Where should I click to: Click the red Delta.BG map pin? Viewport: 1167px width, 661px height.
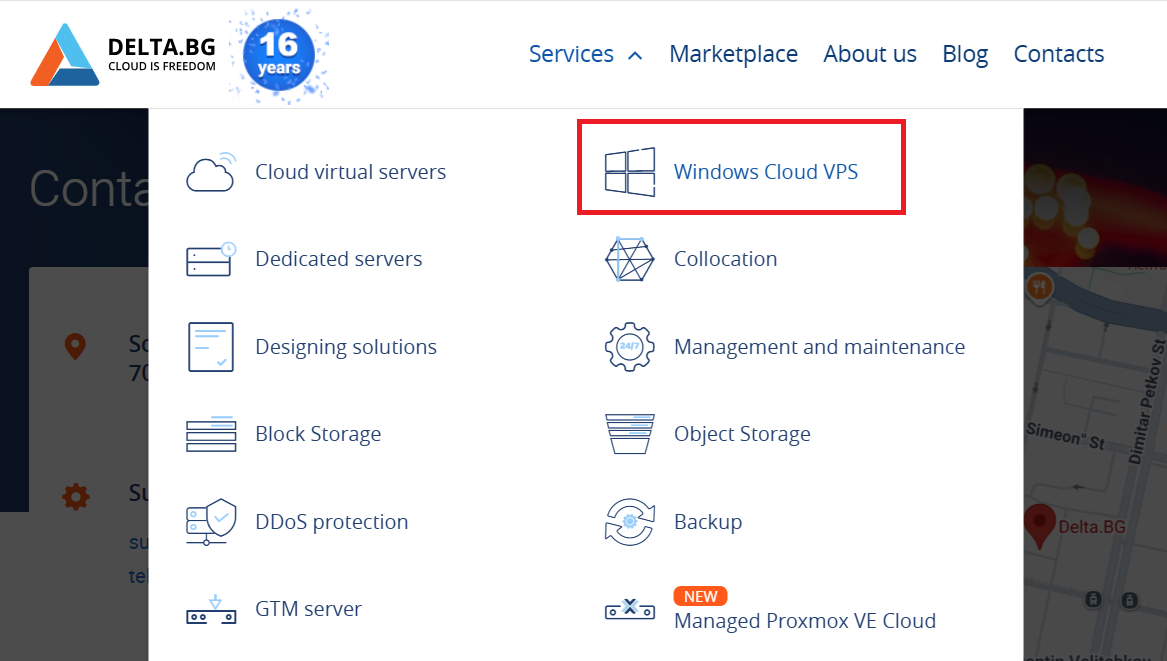click(1040, 526)
